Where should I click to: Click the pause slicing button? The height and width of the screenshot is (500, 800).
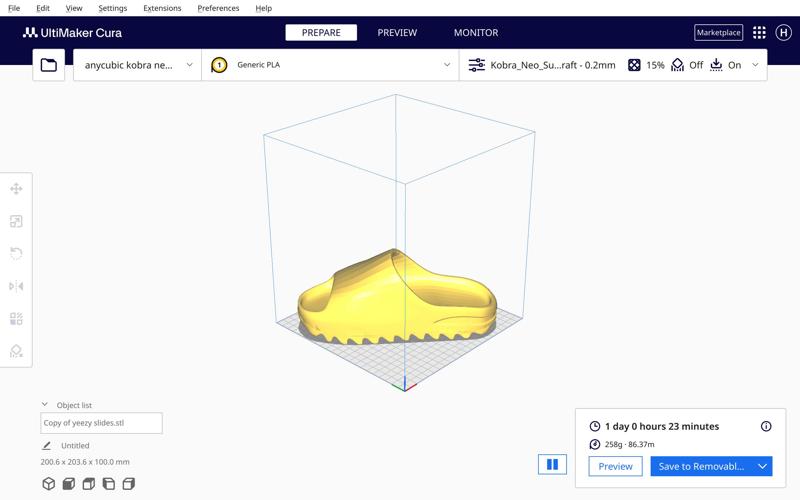(552, 464)
